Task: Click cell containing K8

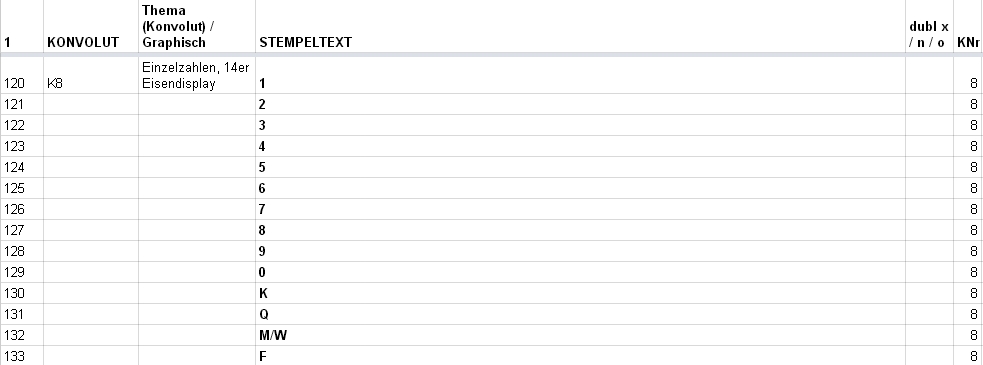Action: tap(91, 75)
